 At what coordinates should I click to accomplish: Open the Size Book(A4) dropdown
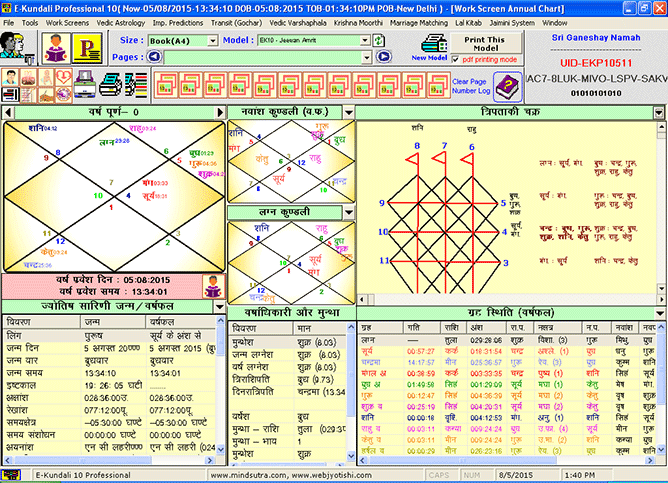tap(212, 41)
